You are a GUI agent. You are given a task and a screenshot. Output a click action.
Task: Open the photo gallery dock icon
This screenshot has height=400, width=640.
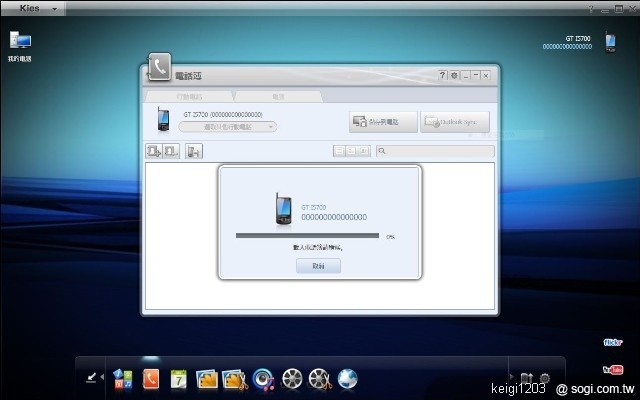(208, 379)
